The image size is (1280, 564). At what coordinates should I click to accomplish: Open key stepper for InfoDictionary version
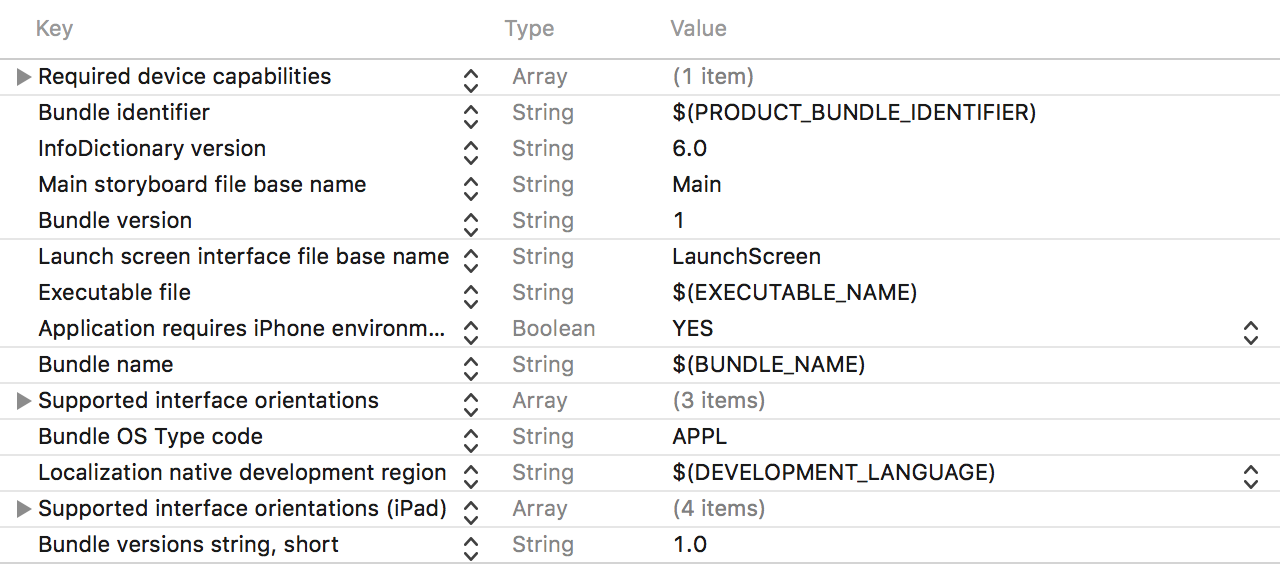[x=471, y=150]
